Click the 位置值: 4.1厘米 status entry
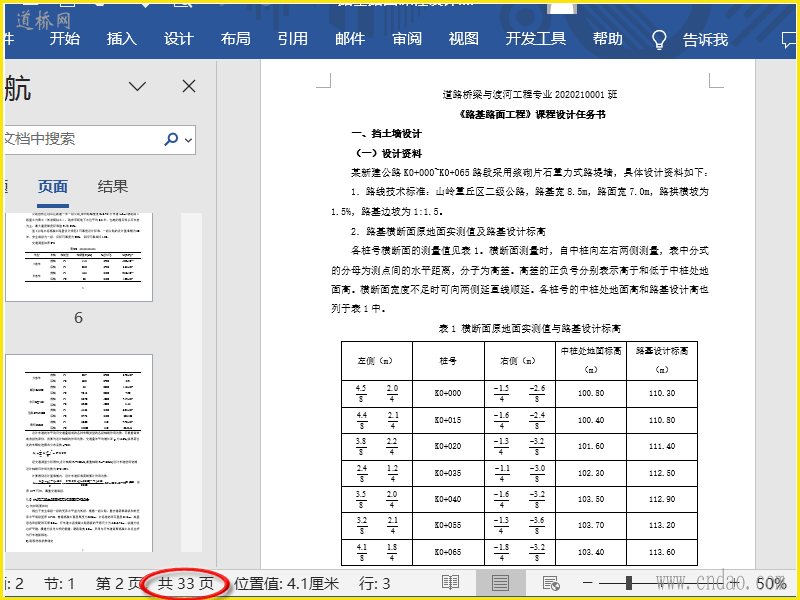The image size is (800, 600). coord(287,583)
